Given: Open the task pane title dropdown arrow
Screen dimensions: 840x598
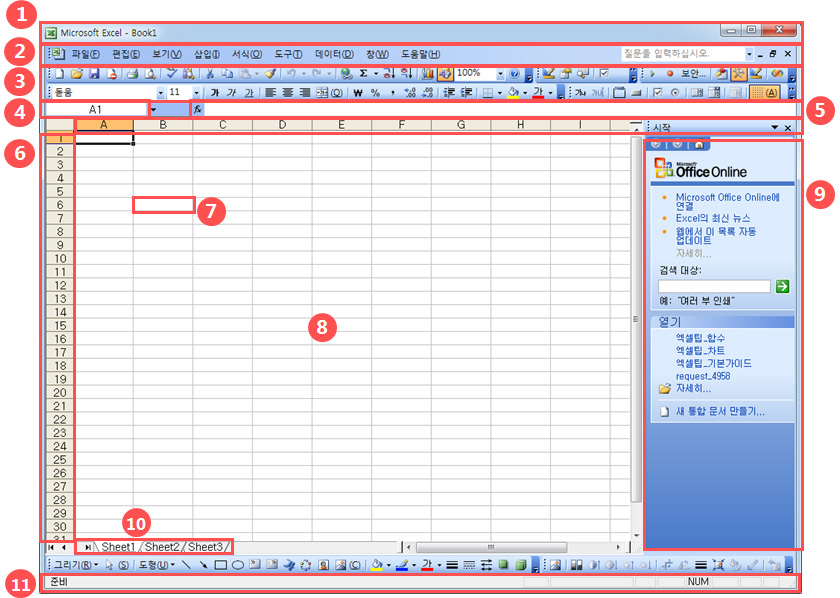Looking at the screenshot, I should 774,128.
